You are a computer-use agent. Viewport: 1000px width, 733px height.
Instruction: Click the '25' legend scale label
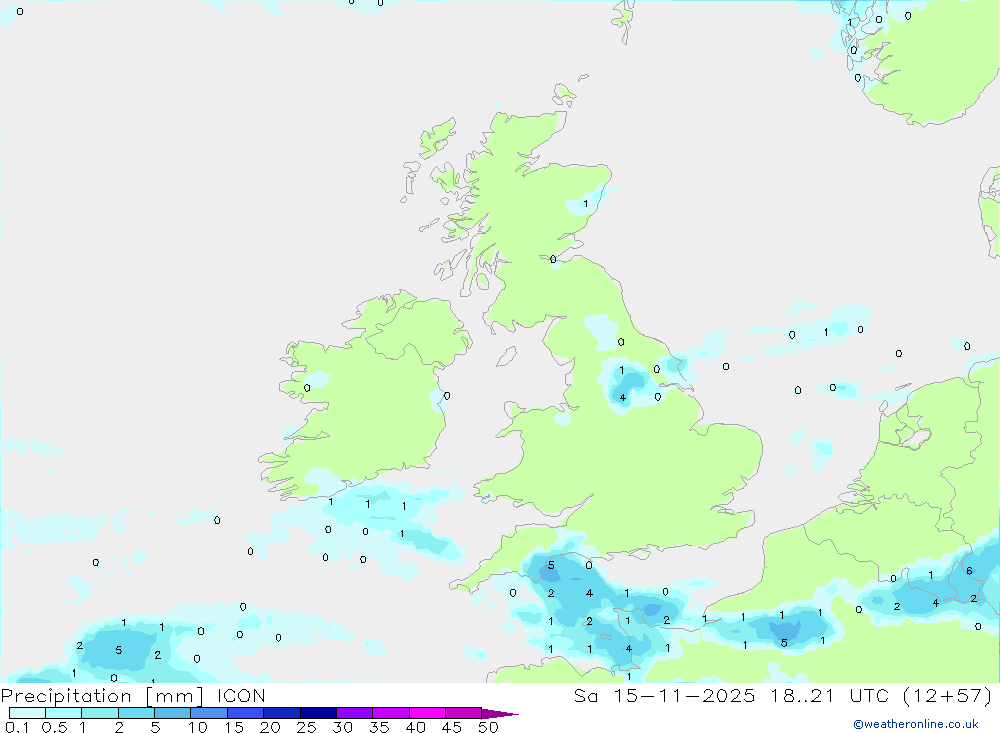click(x=306, y=727)
